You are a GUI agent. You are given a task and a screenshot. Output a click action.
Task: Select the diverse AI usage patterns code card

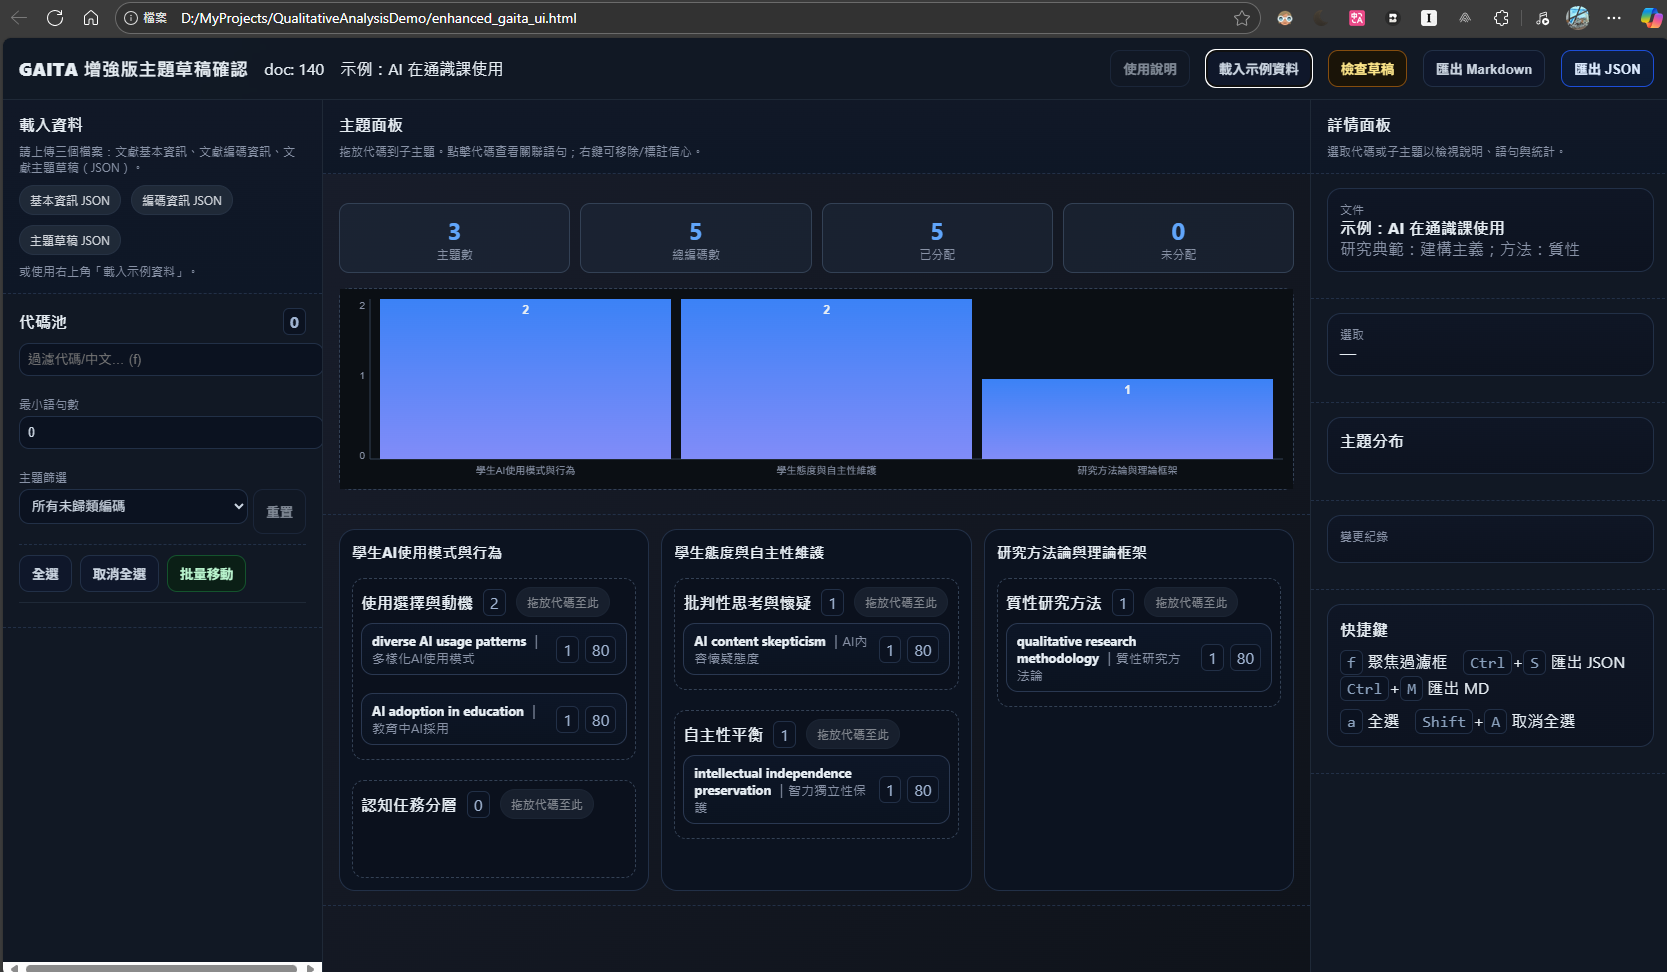click(455, 650)
